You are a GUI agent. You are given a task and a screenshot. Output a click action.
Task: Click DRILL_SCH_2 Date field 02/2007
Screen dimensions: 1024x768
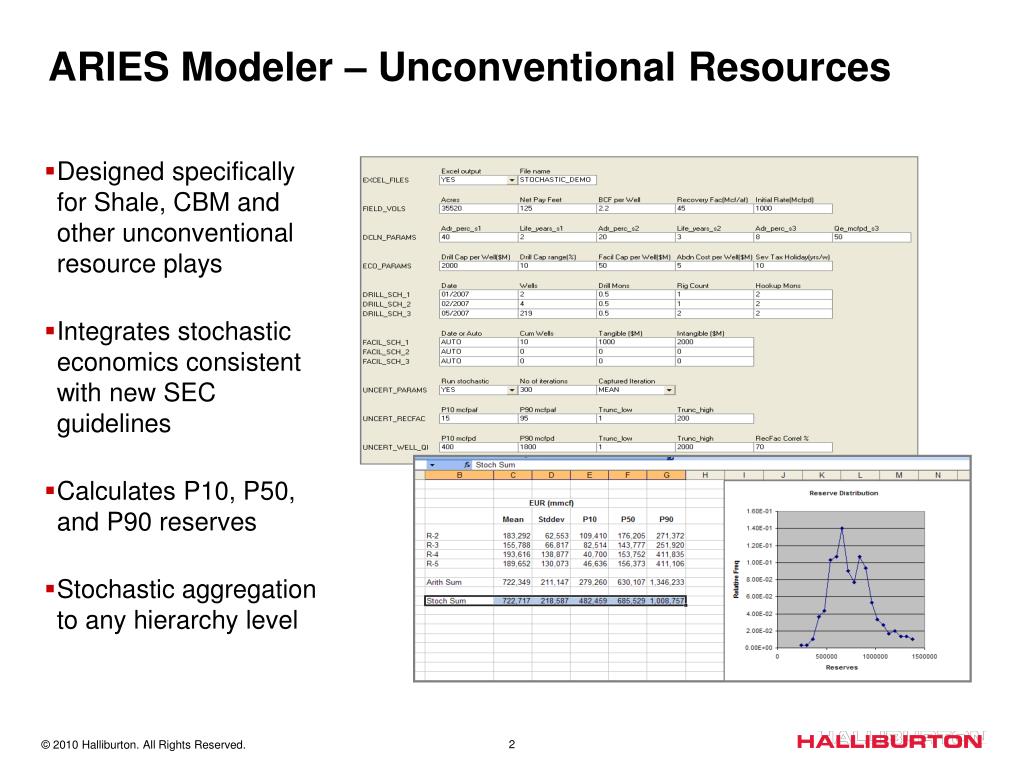point(479,304)
